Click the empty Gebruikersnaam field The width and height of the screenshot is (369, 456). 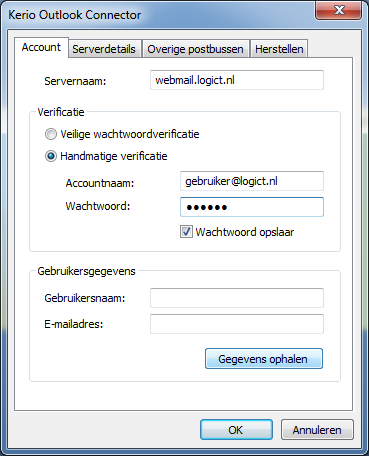pos(237,298)
